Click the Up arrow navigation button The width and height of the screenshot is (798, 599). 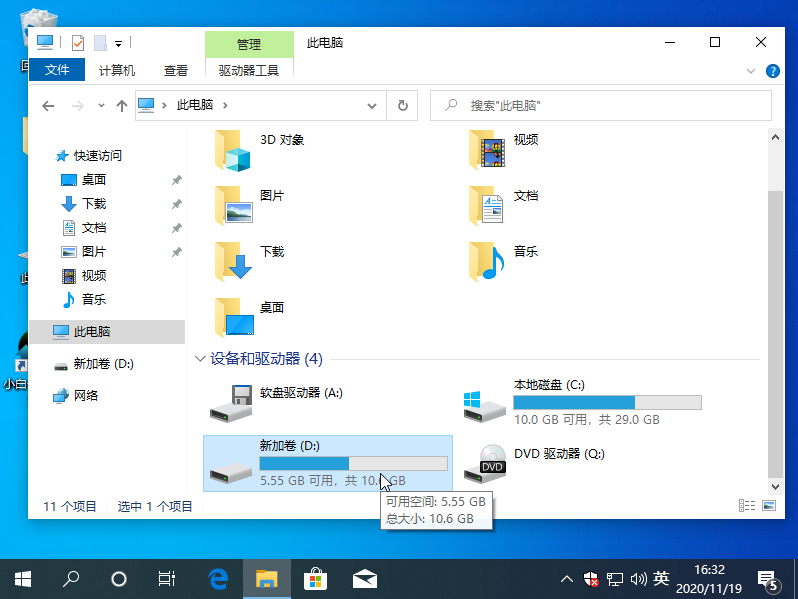[121, 105]
